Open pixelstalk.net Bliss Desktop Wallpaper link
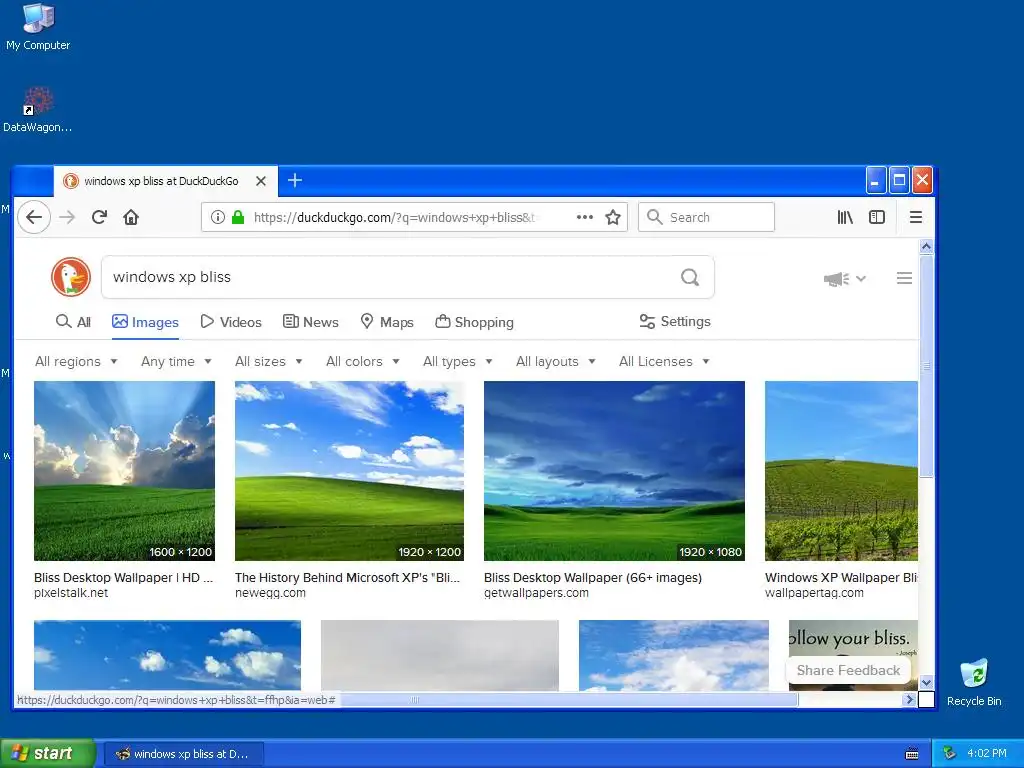1024x768 pixels. coord(123,577)
